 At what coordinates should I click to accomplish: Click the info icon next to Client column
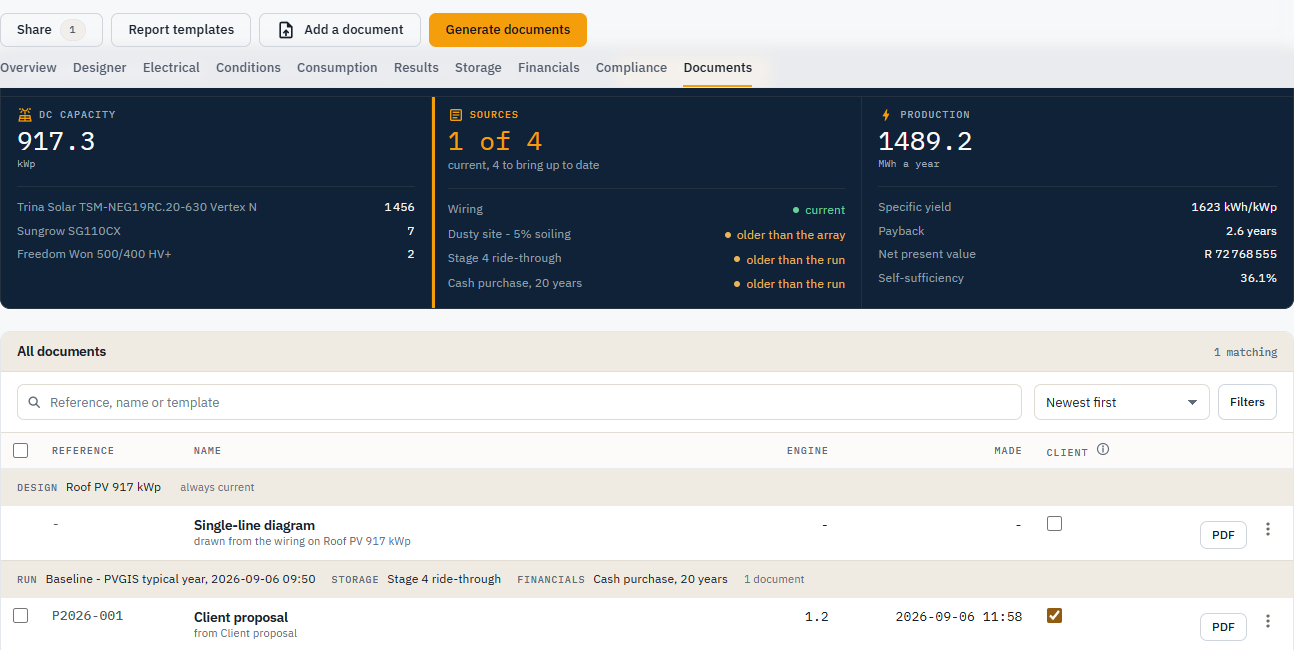[x=1103, y=450]
